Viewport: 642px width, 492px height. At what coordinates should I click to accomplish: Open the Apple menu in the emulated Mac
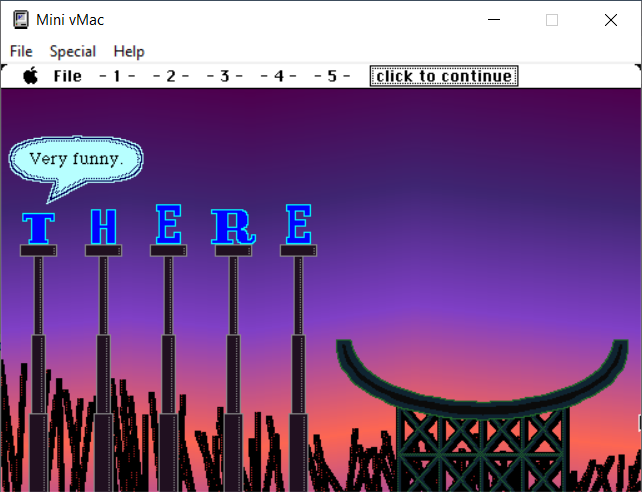coord(31,76)
